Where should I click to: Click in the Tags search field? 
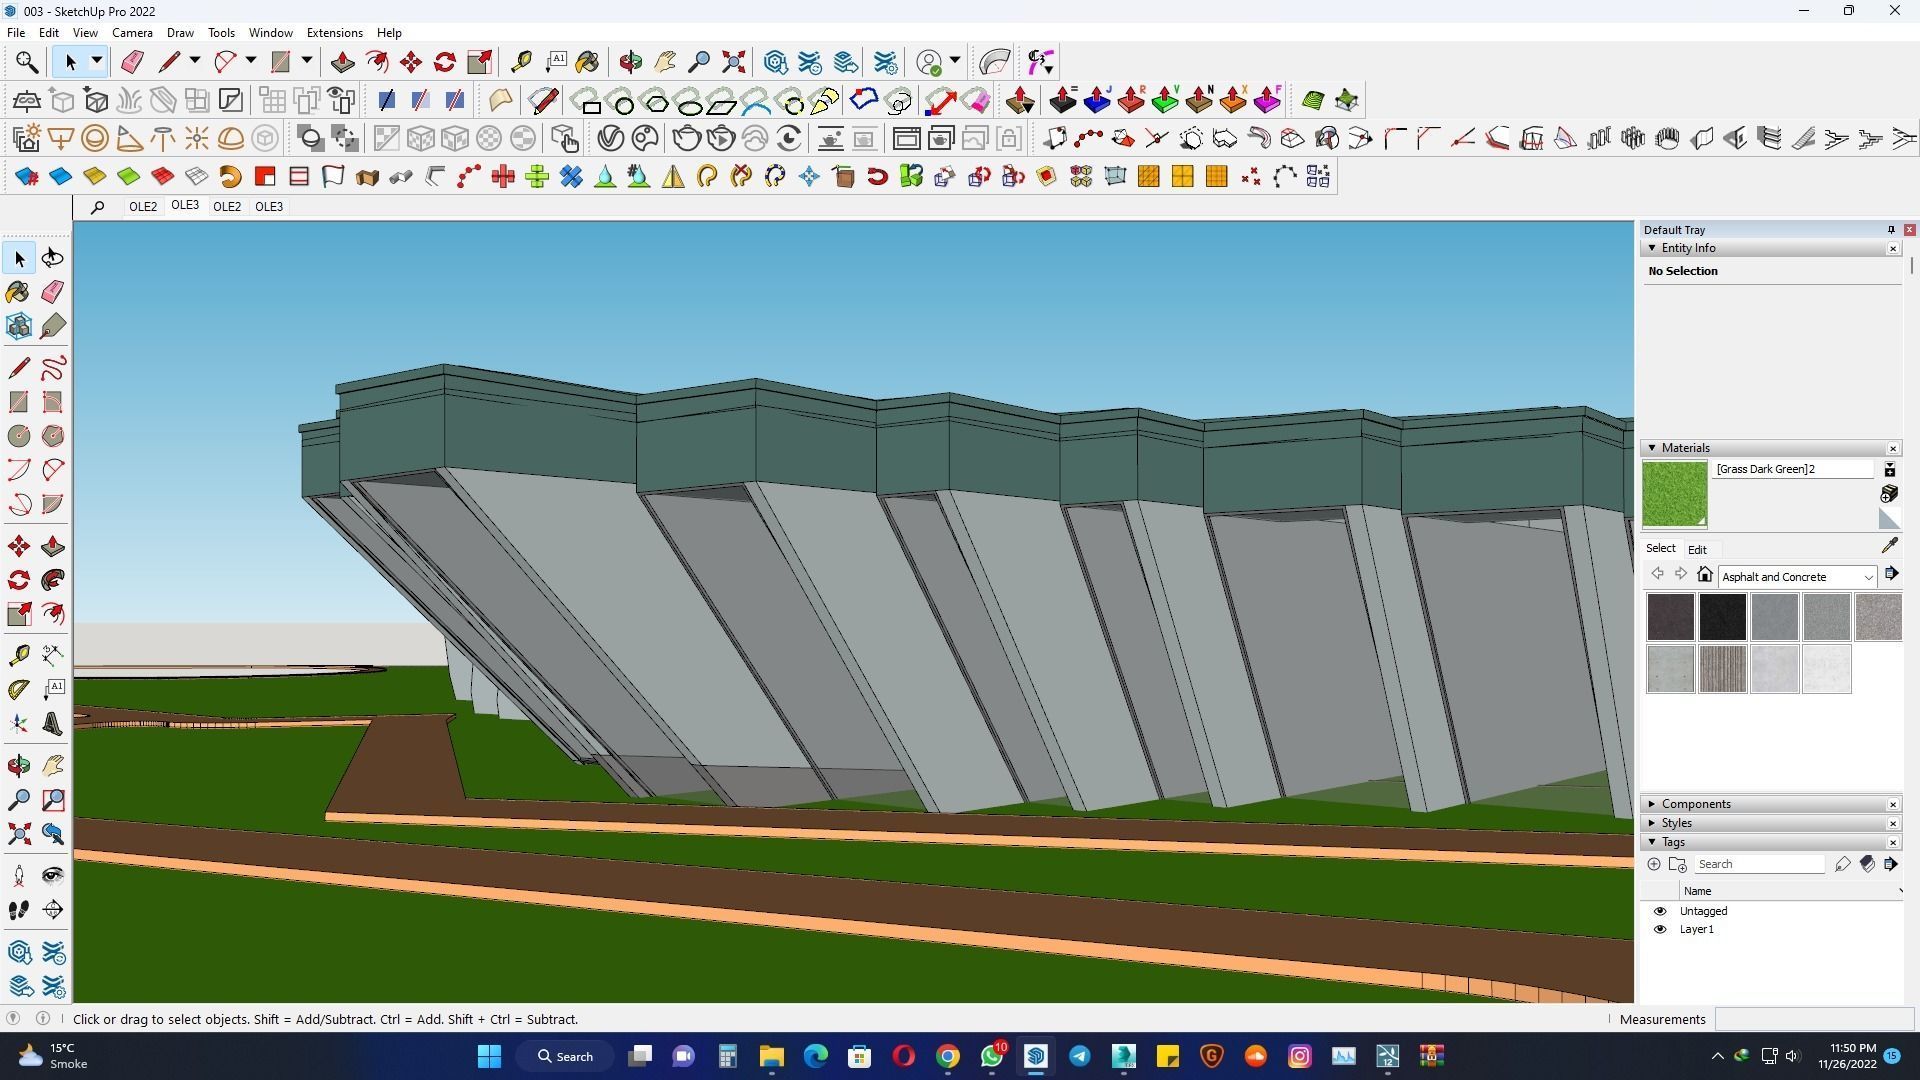point(1758,864)
